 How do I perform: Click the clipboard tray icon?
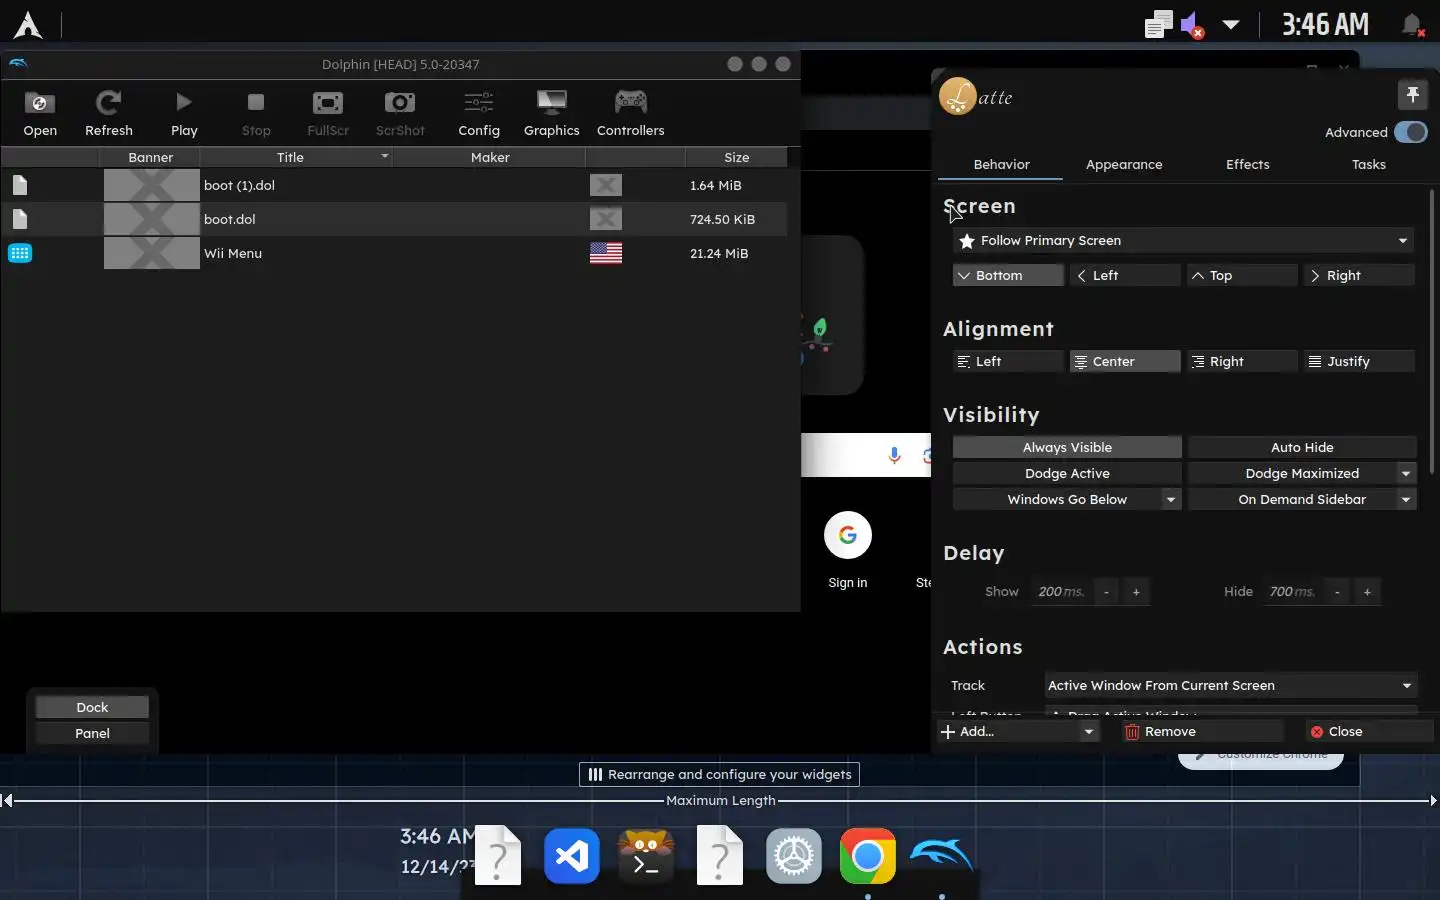1158,25
